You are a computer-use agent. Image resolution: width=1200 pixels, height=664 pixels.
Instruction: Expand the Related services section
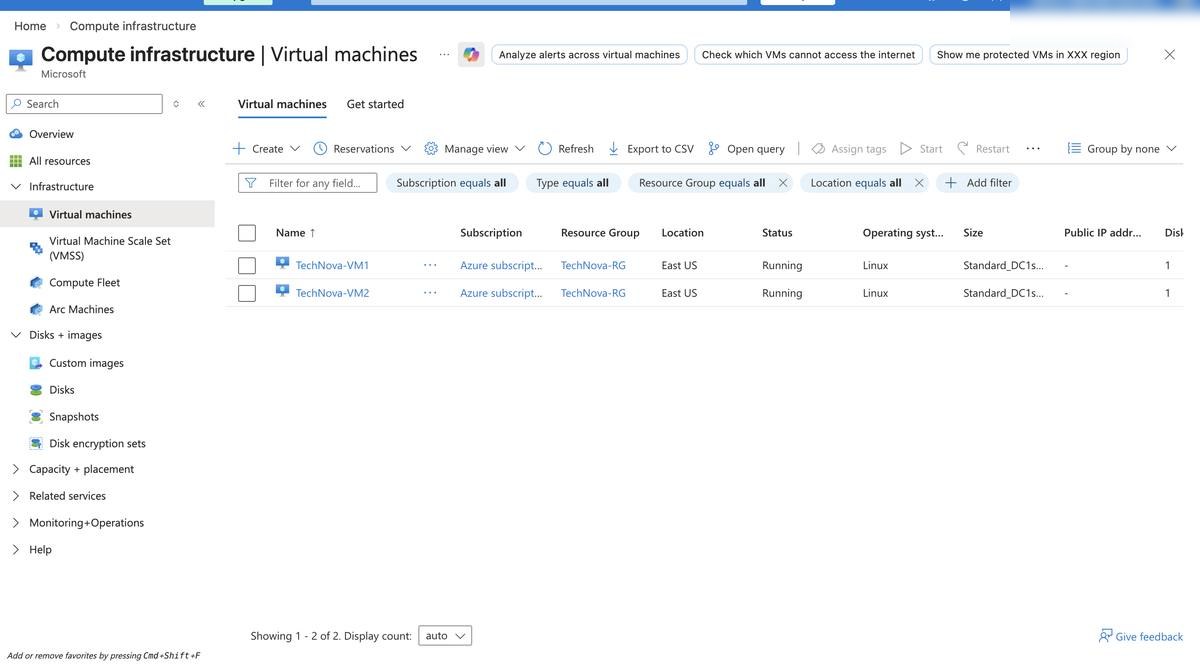coord(16,496)
